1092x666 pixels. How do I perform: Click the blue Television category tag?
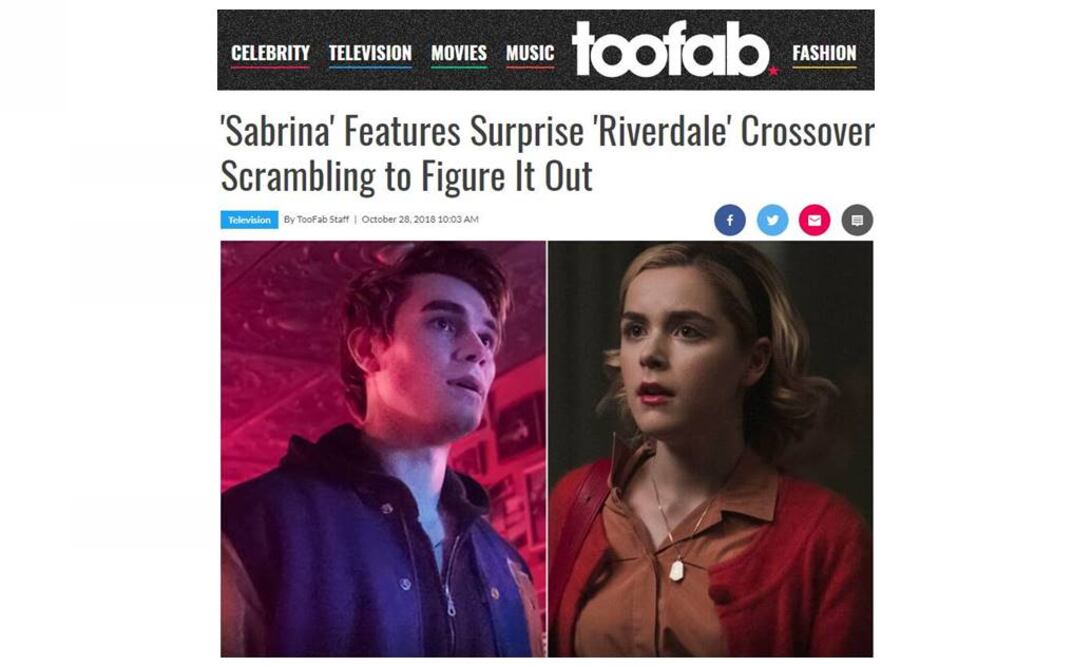(249, 219)
